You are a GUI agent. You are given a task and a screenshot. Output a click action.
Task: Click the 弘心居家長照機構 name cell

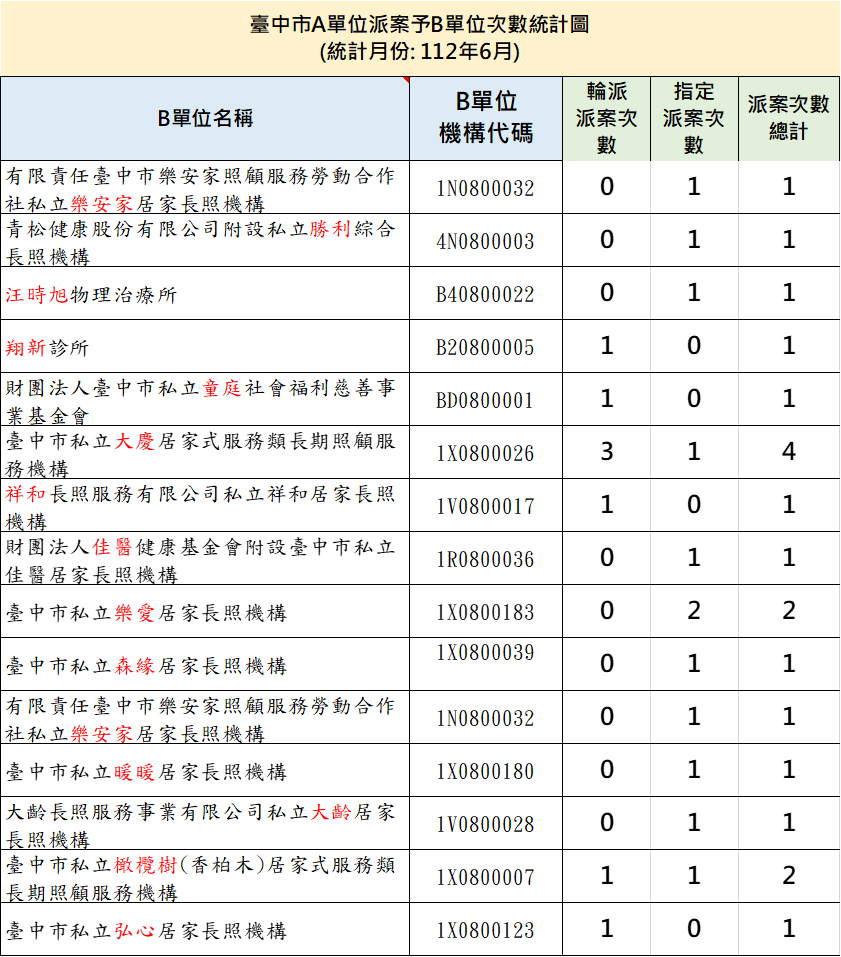click(205, 930)
